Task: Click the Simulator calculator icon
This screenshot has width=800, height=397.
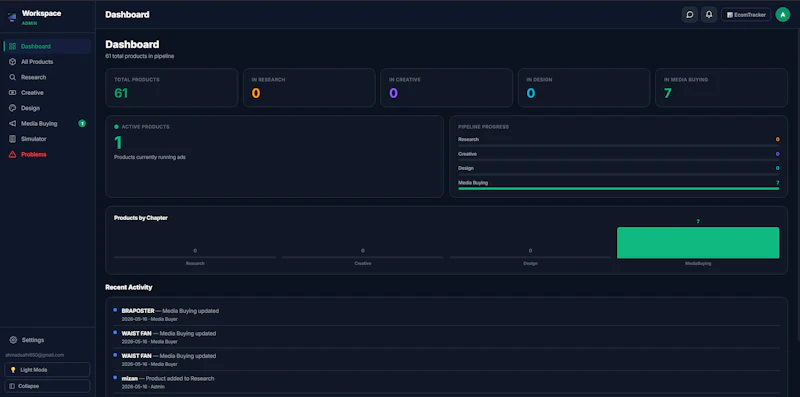Action: [12, 139]
